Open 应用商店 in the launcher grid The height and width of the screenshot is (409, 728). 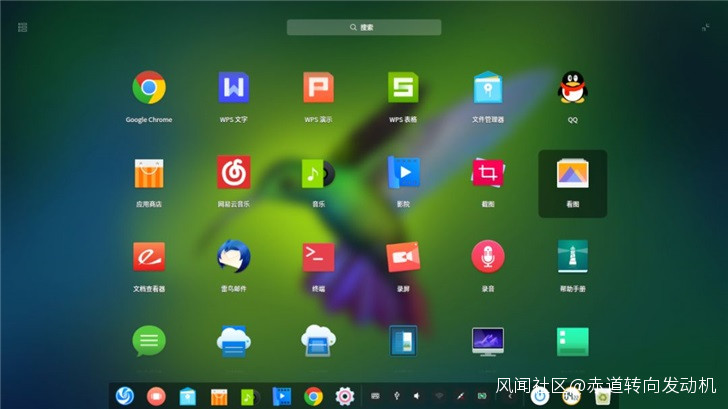pos(149,173)
